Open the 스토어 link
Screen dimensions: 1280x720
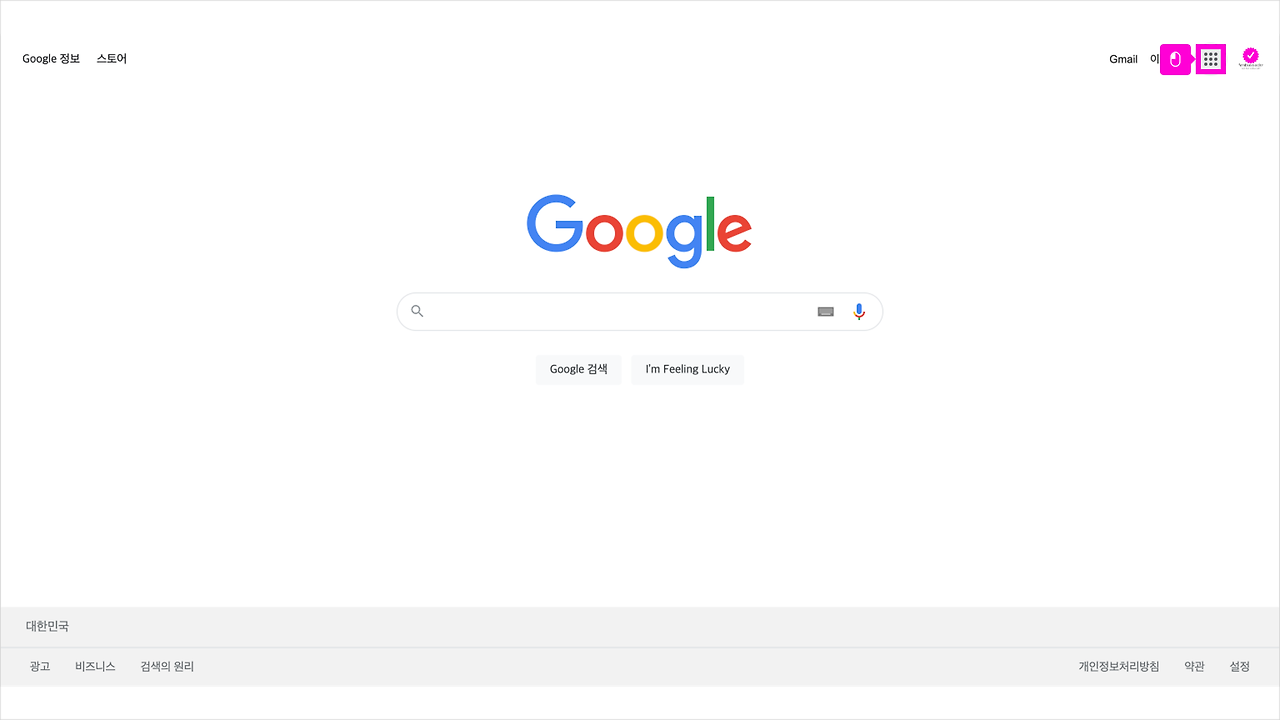pyautogui.click(x=112, y=59)
